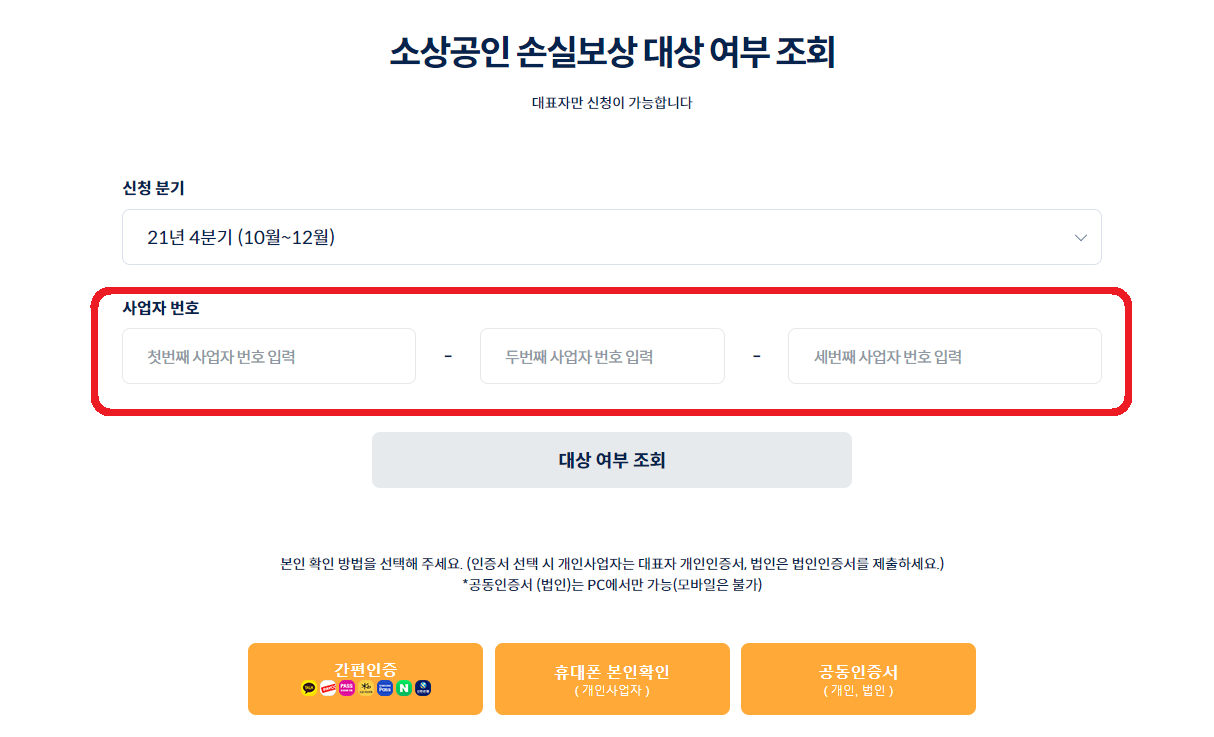
Task: Click the 대표자만 신청이 가능합니다 notice text
Action: [x=613, y=101]
